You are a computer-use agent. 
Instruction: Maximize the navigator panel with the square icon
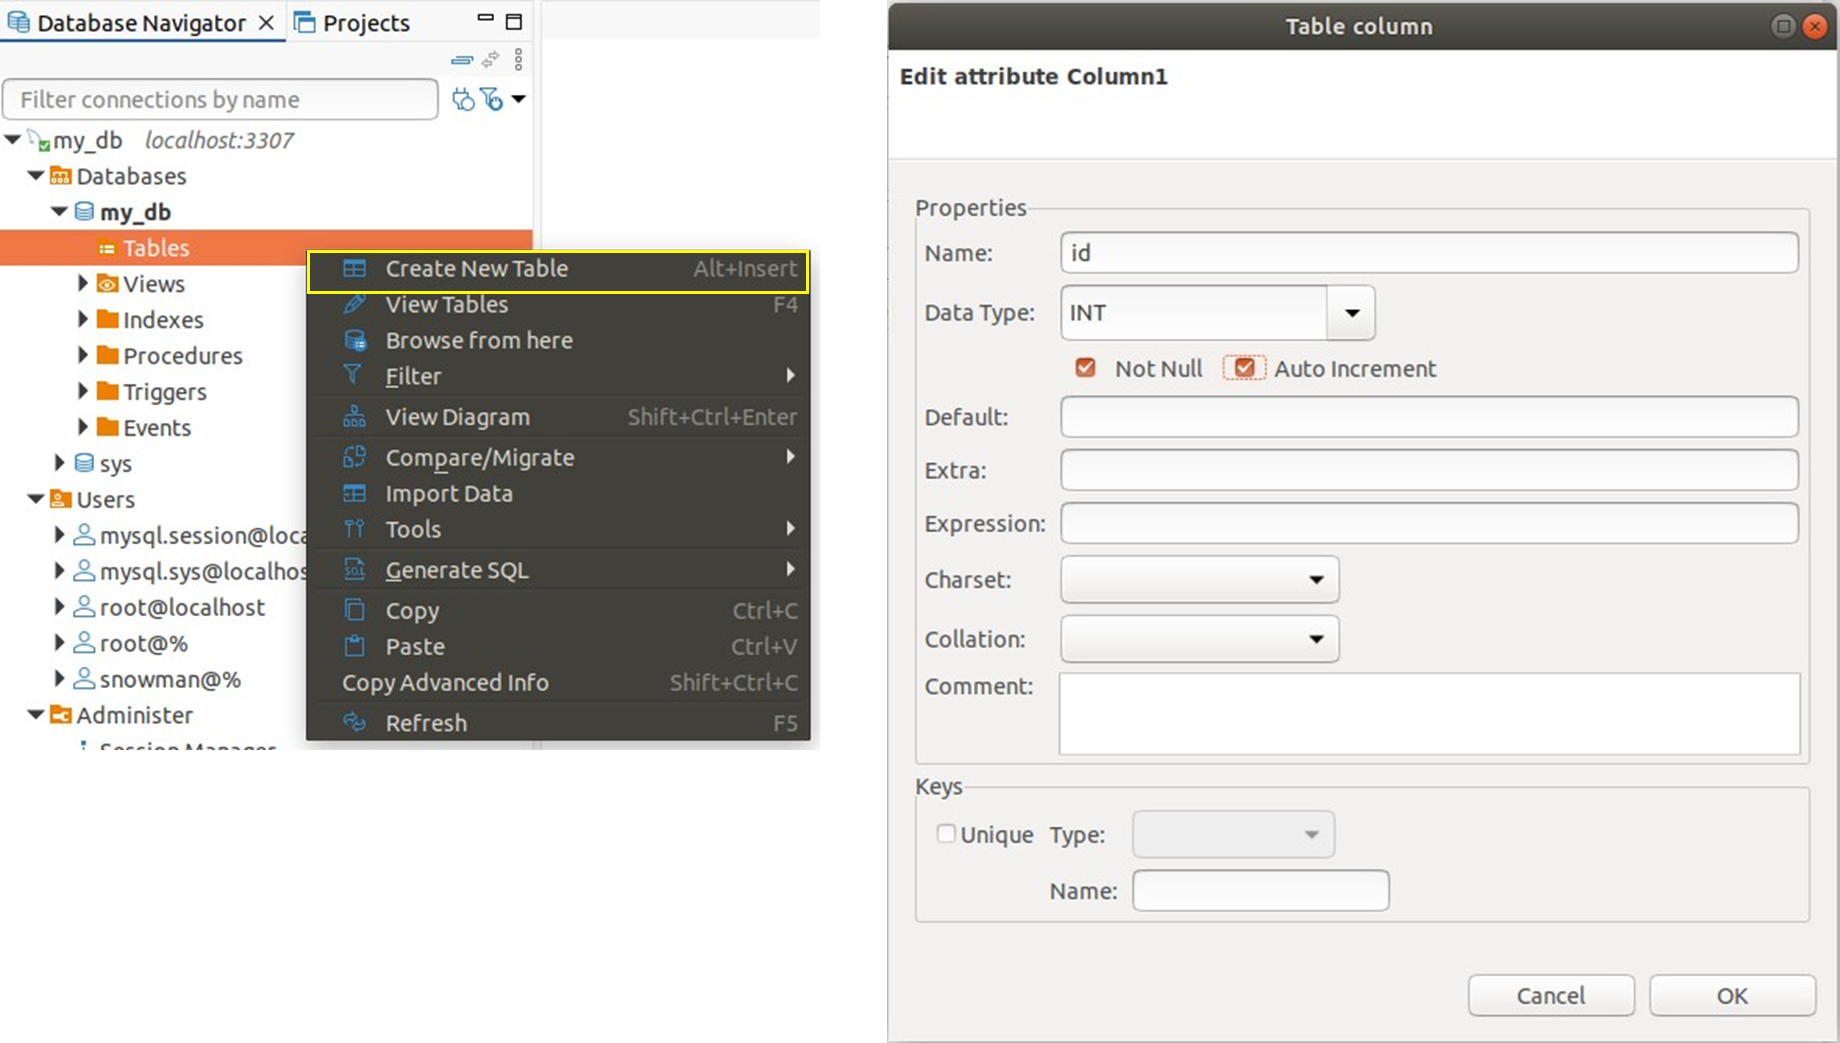(x=514, y=21)
